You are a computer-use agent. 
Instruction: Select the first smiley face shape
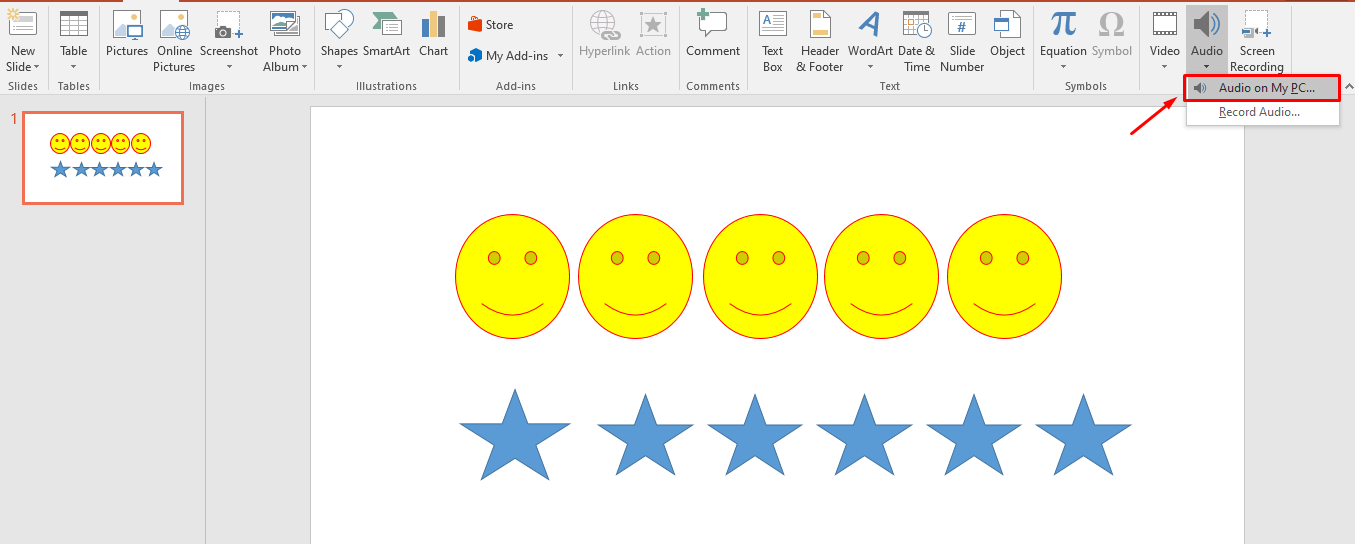[512, 276]
